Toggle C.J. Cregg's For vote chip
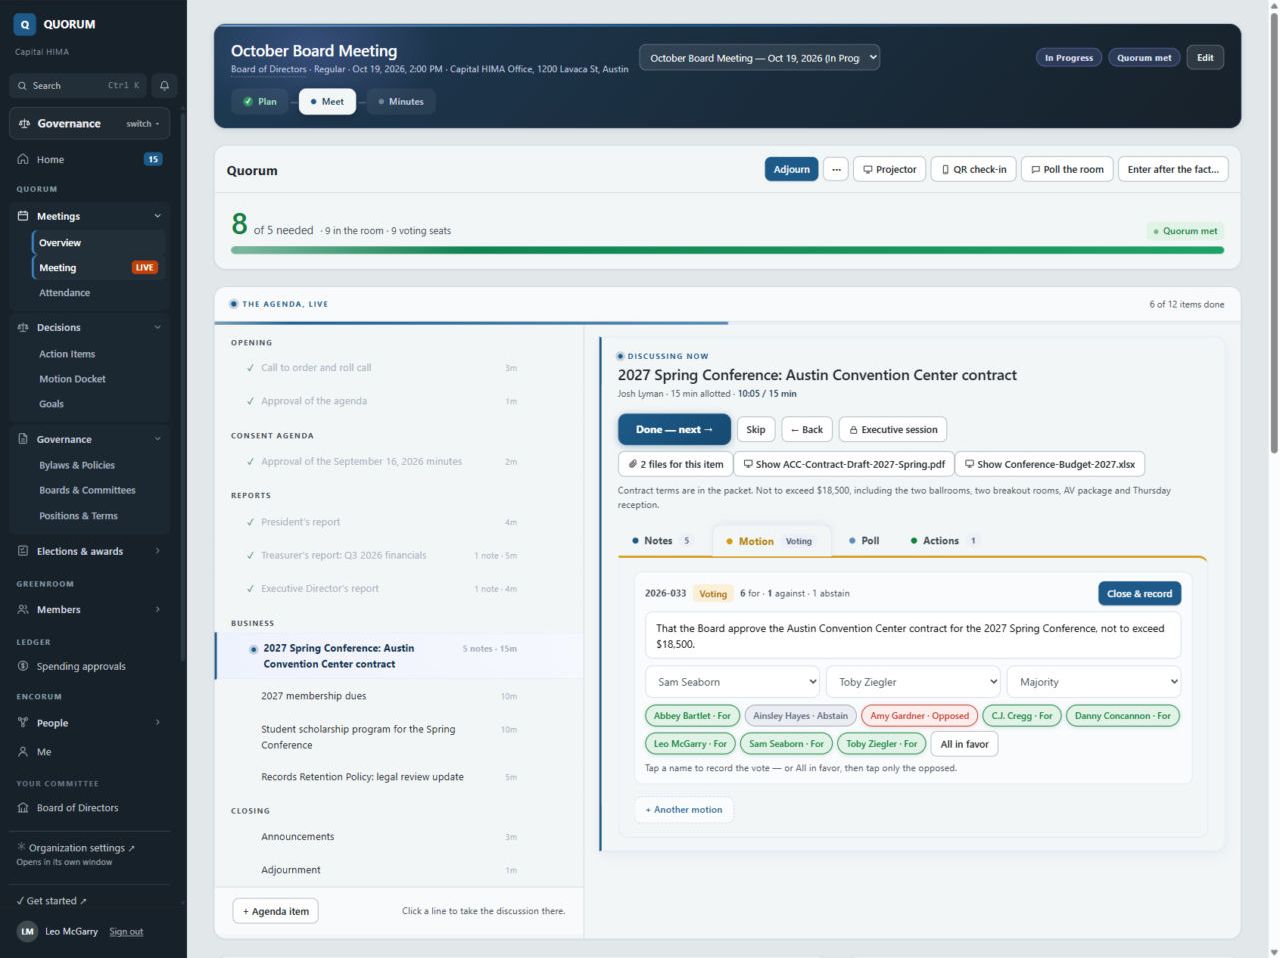The height and width of the screenshot is (958, 1280). (x=1021, y=716)
